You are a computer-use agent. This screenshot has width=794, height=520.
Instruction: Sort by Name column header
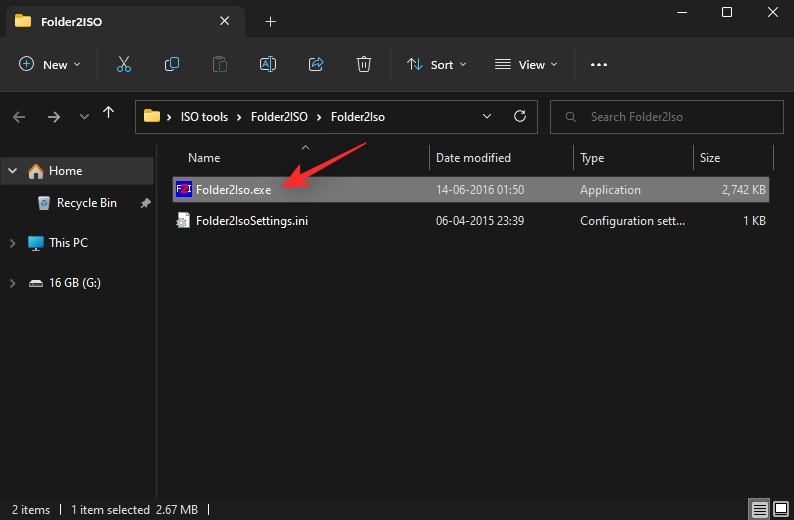(x=204, y=158)
